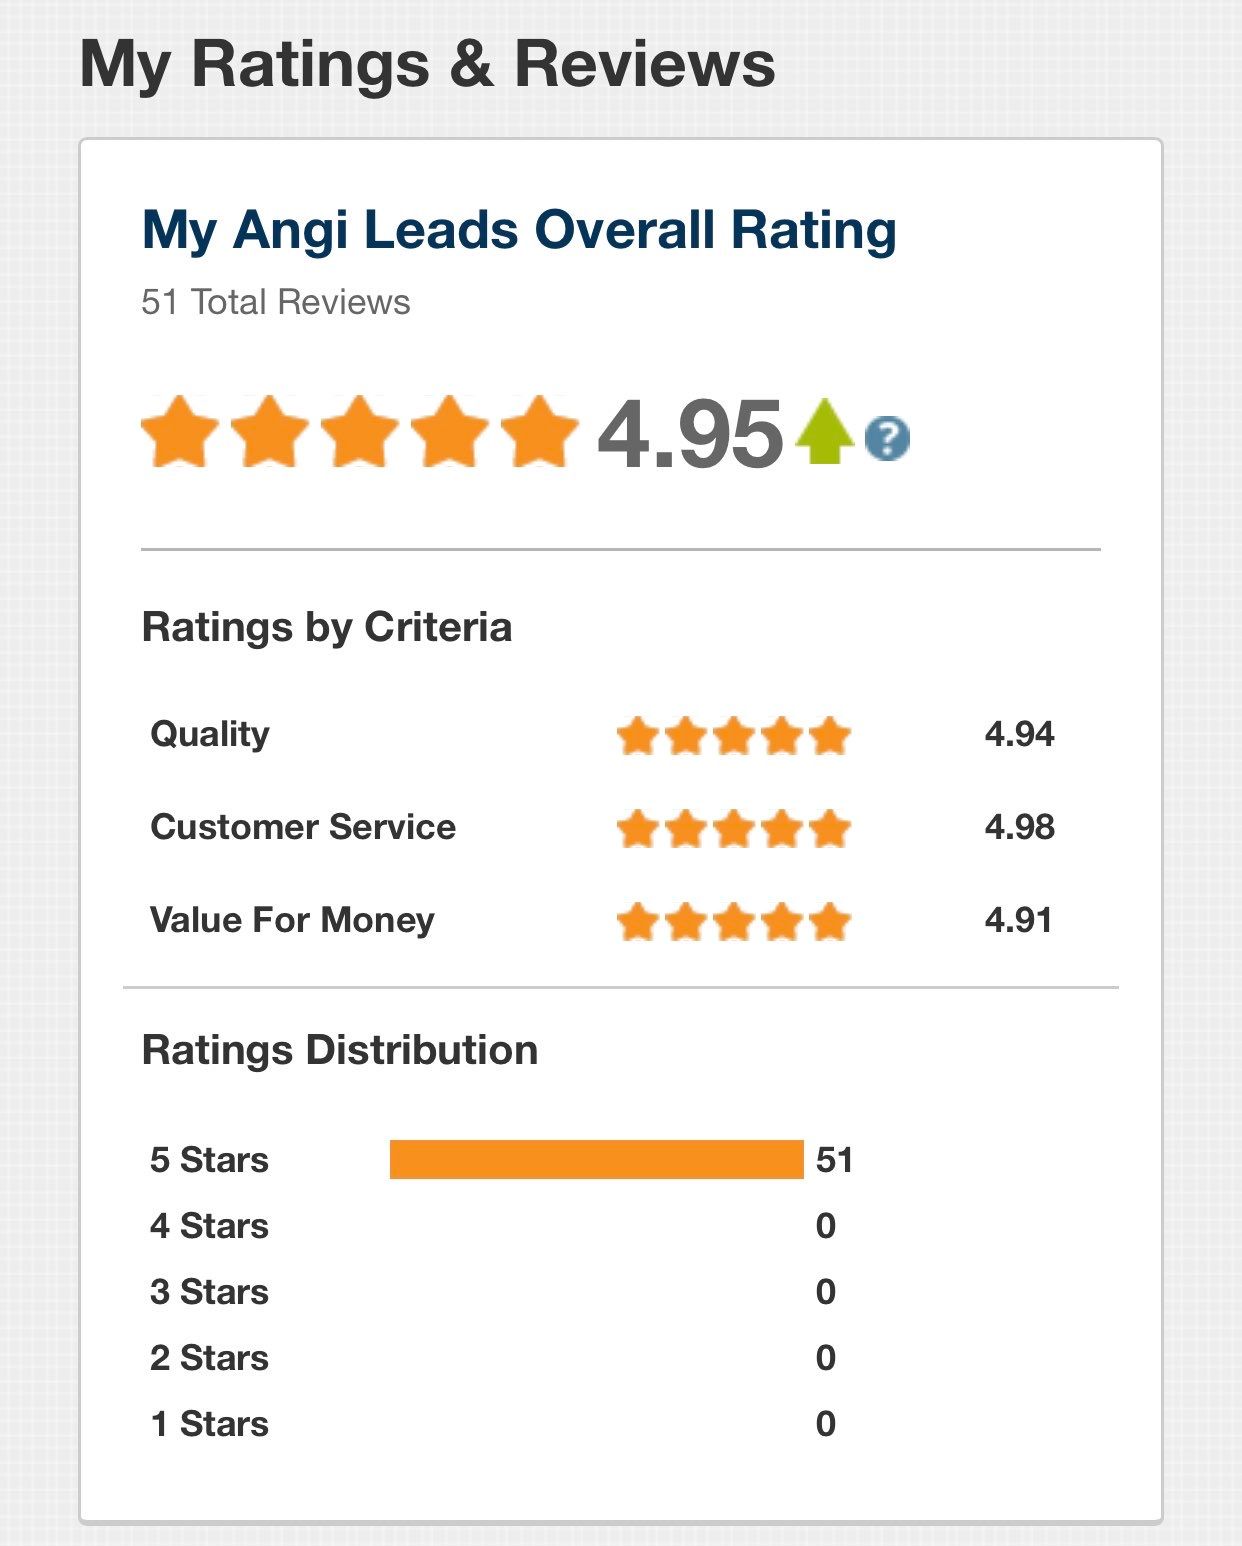Click the 51 Total Reviews text
The width and height of the screenshot is (1242, 1546).
pyautogui.click(x=275, y=302)
